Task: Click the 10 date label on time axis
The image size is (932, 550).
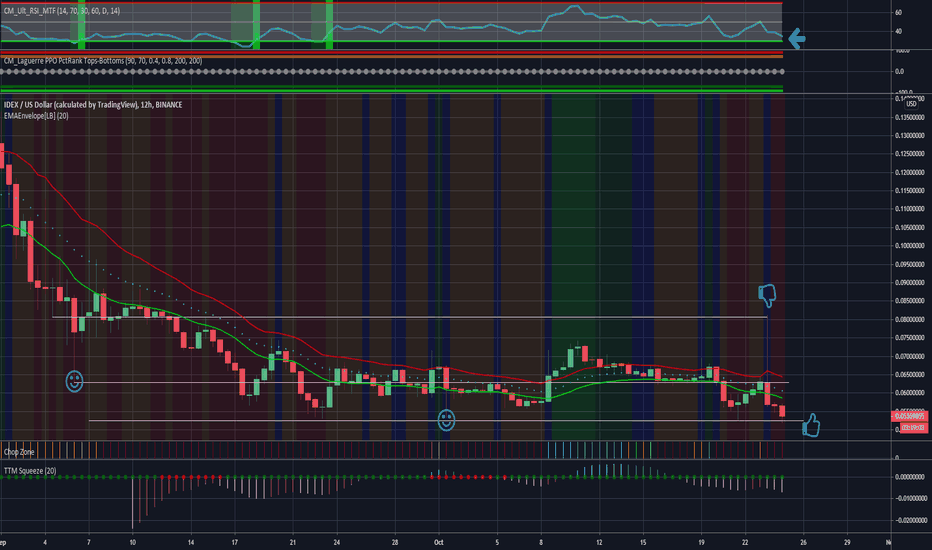Action: (x=133, y=542)
